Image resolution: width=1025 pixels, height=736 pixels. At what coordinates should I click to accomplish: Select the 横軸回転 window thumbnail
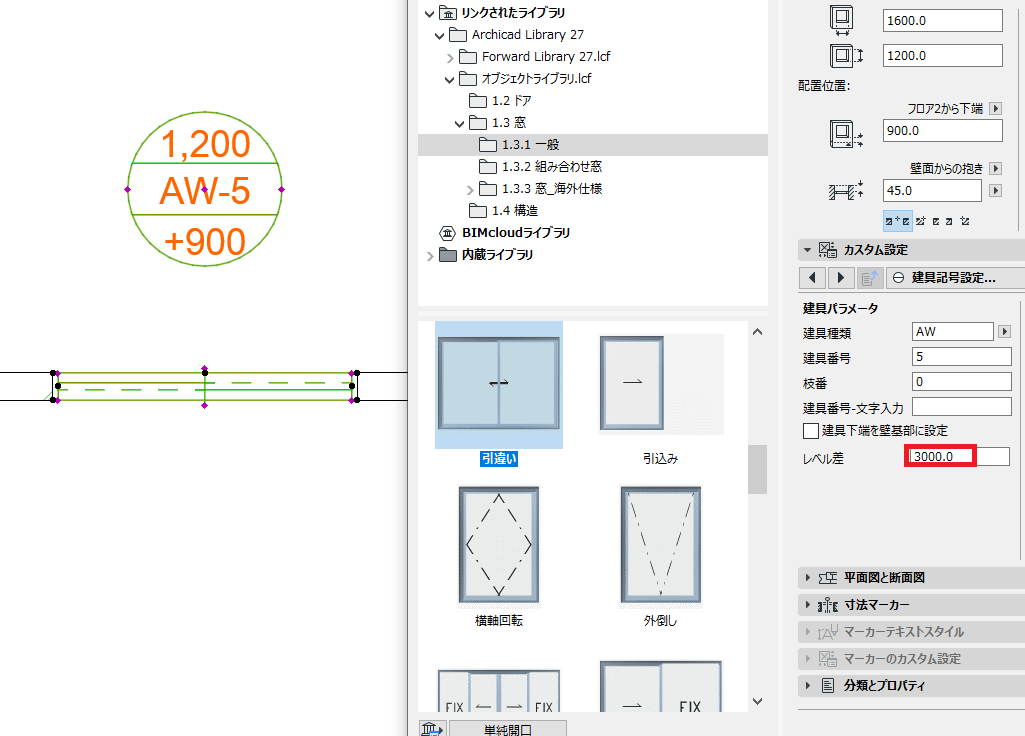point(499,545)
